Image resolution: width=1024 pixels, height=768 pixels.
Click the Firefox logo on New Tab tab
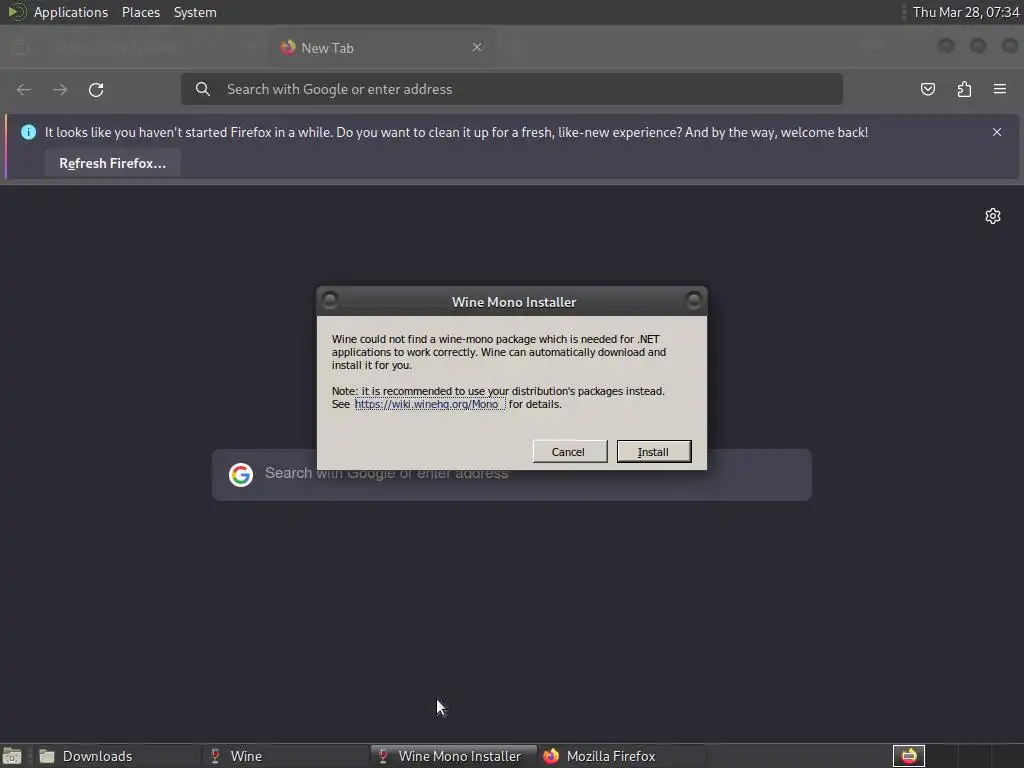click(x=287, y=47)
